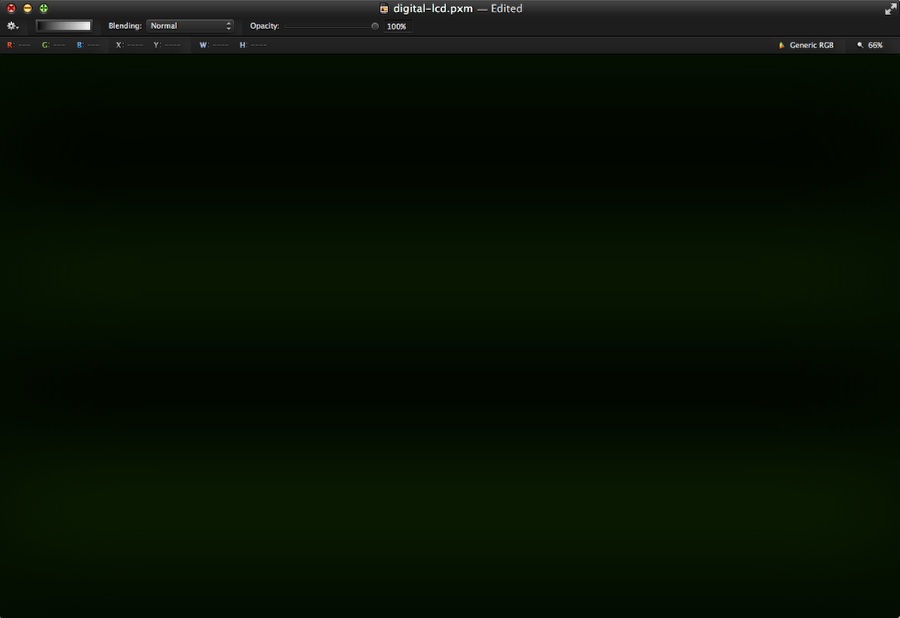900x618 pixels.
Task: Close the digital-lcd.pxm window
Action: tap(11, 9)
